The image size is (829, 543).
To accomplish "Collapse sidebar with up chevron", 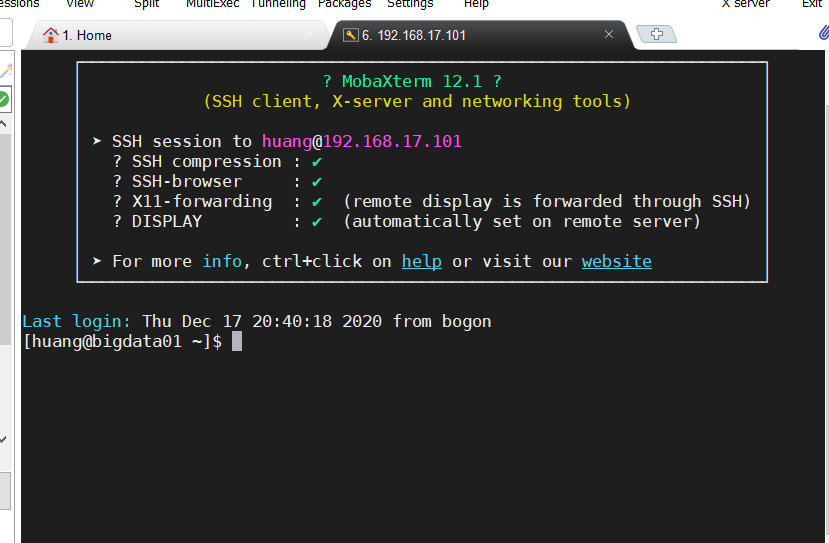I will pyautogui.click(x=3, y=124).
